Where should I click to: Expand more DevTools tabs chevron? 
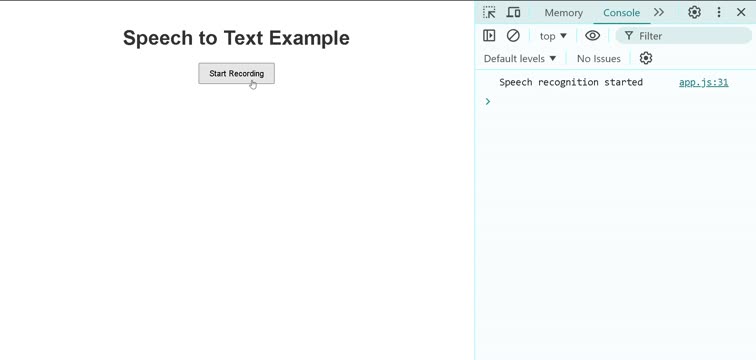659,13
